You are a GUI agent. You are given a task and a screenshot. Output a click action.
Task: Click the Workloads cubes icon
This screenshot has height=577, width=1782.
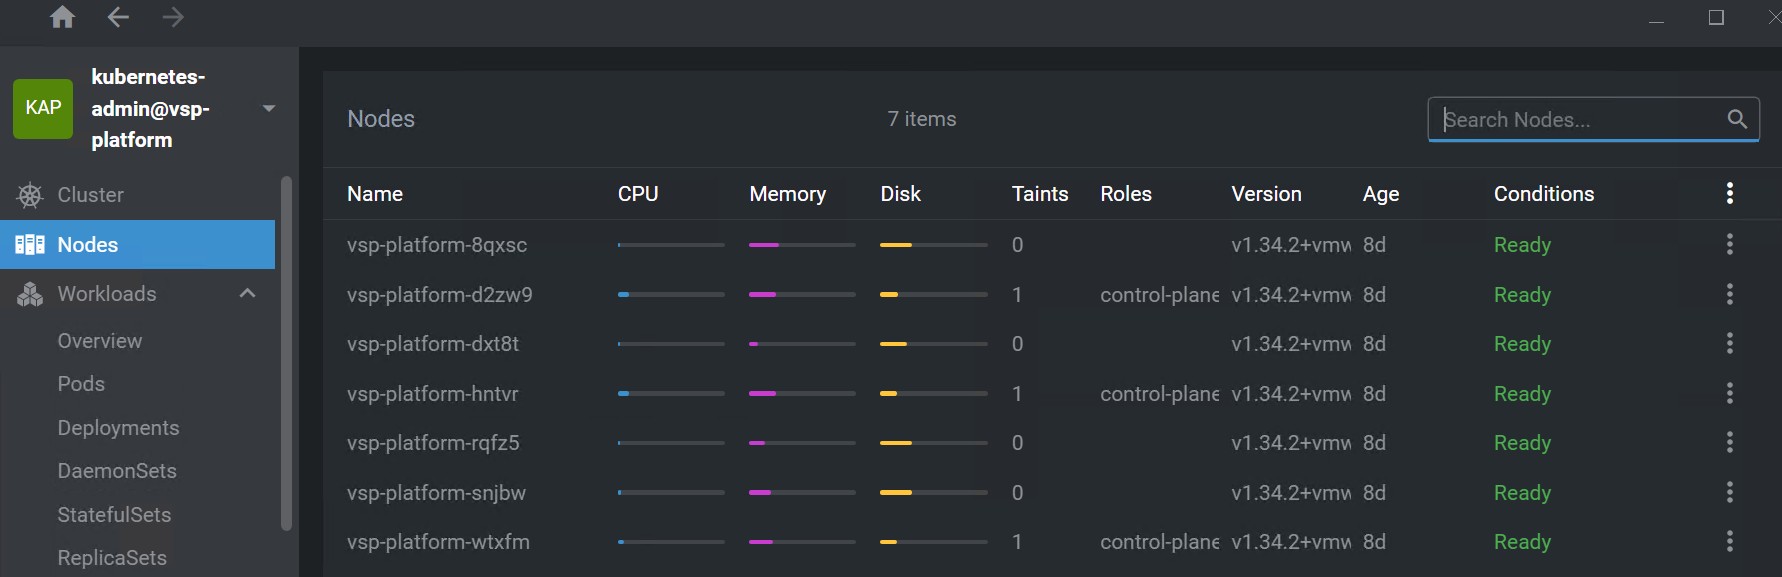pos(30,294)
